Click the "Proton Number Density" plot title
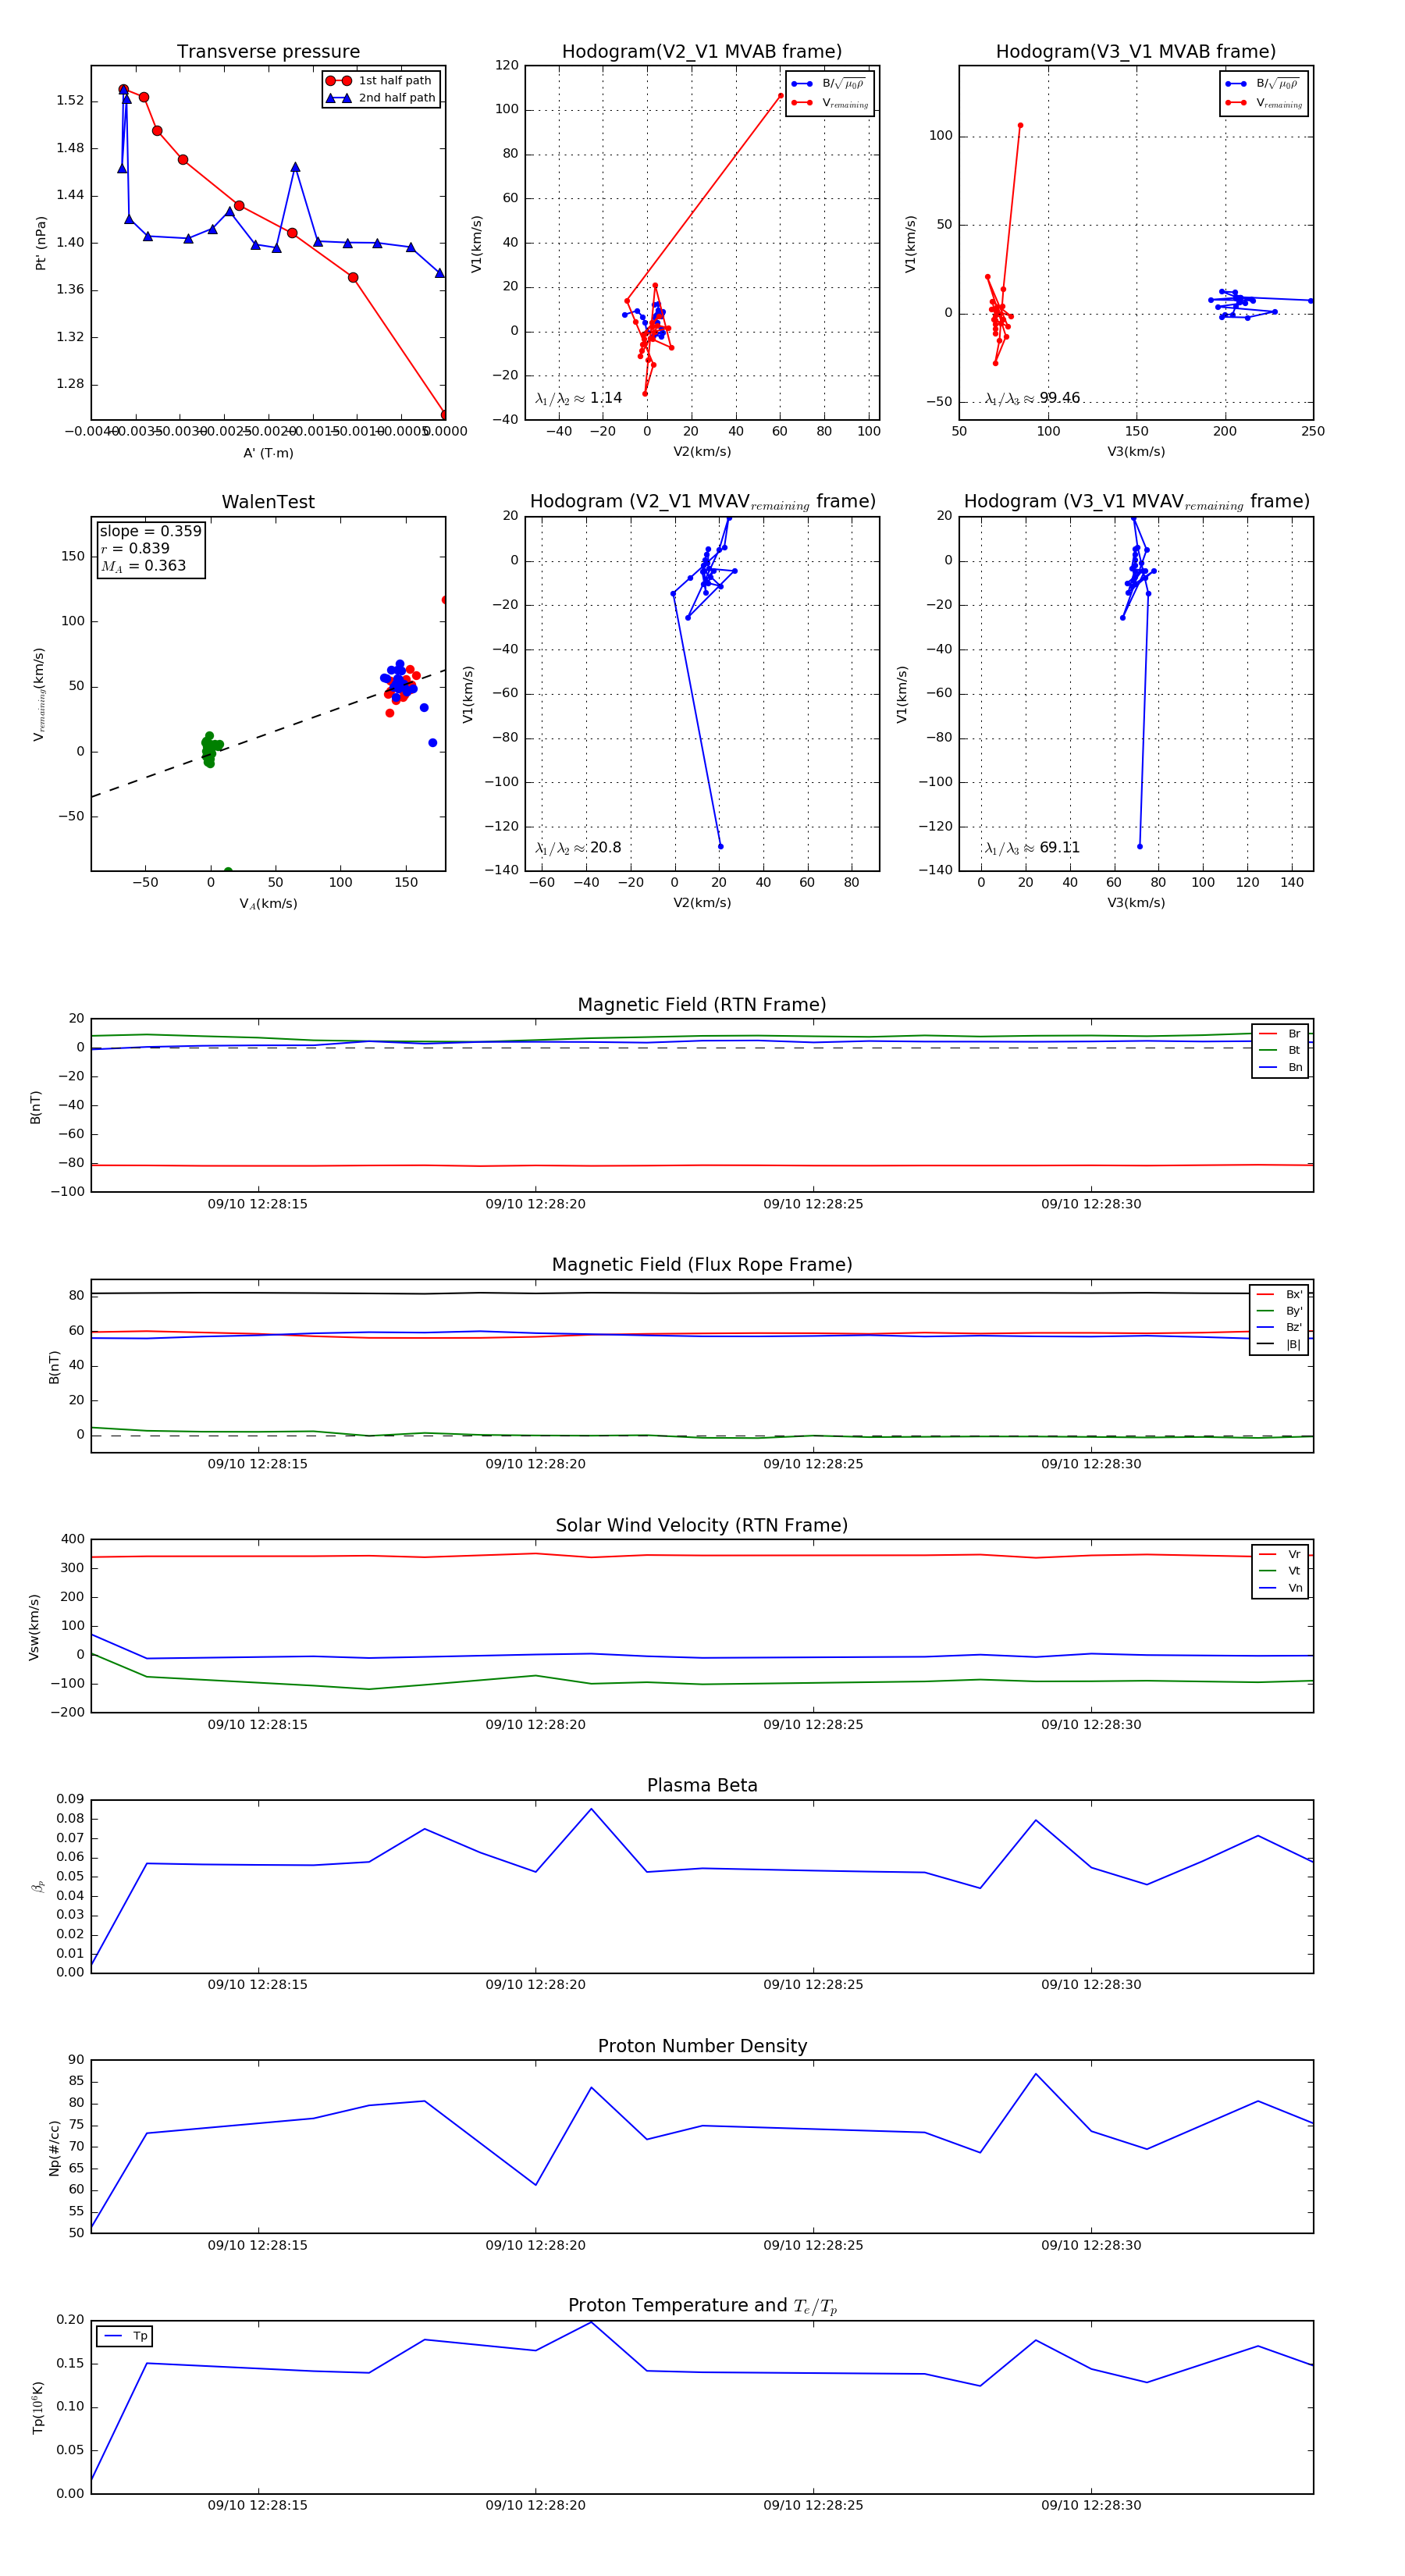This screenshot has height=2576, width=1405. (x=702, y=2046)
